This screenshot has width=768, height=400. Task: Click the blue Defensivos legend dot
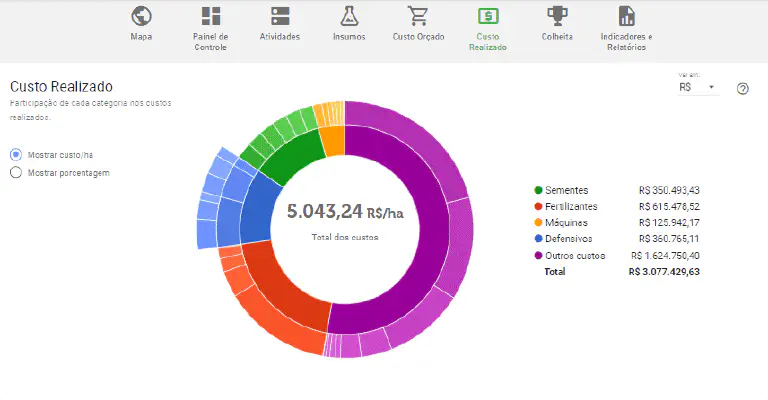(539, 239)
